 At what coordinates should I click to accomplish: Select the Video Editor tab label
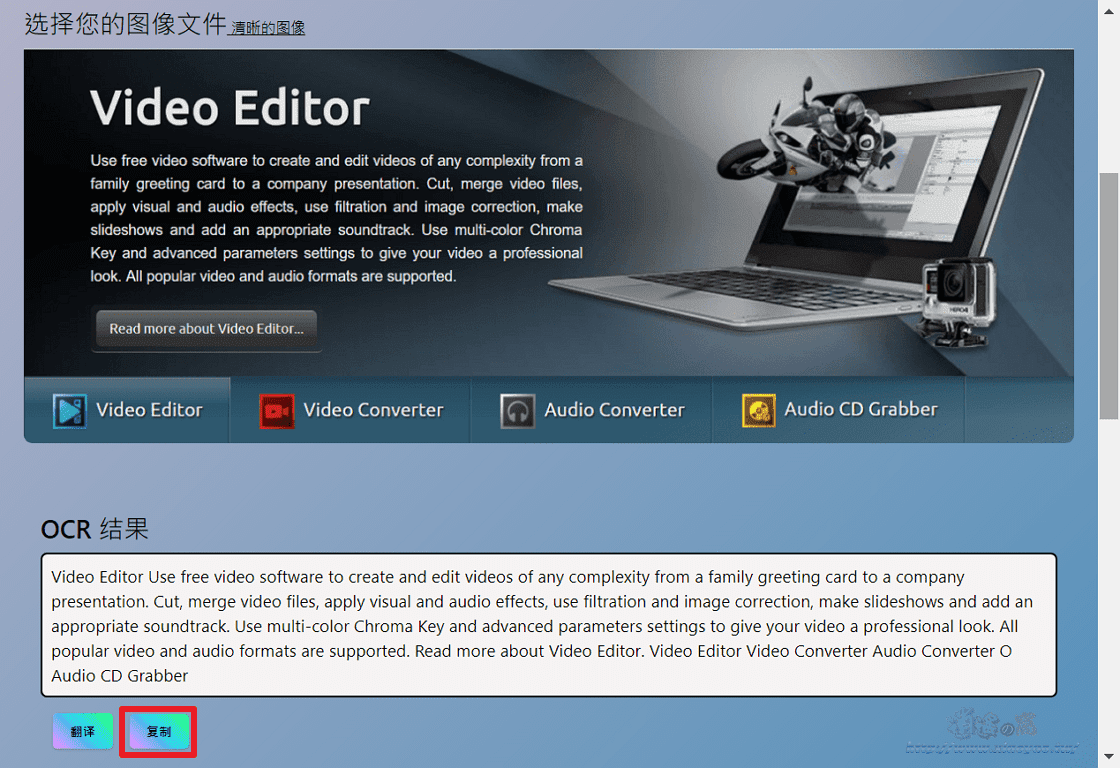[x=149, y=410]
